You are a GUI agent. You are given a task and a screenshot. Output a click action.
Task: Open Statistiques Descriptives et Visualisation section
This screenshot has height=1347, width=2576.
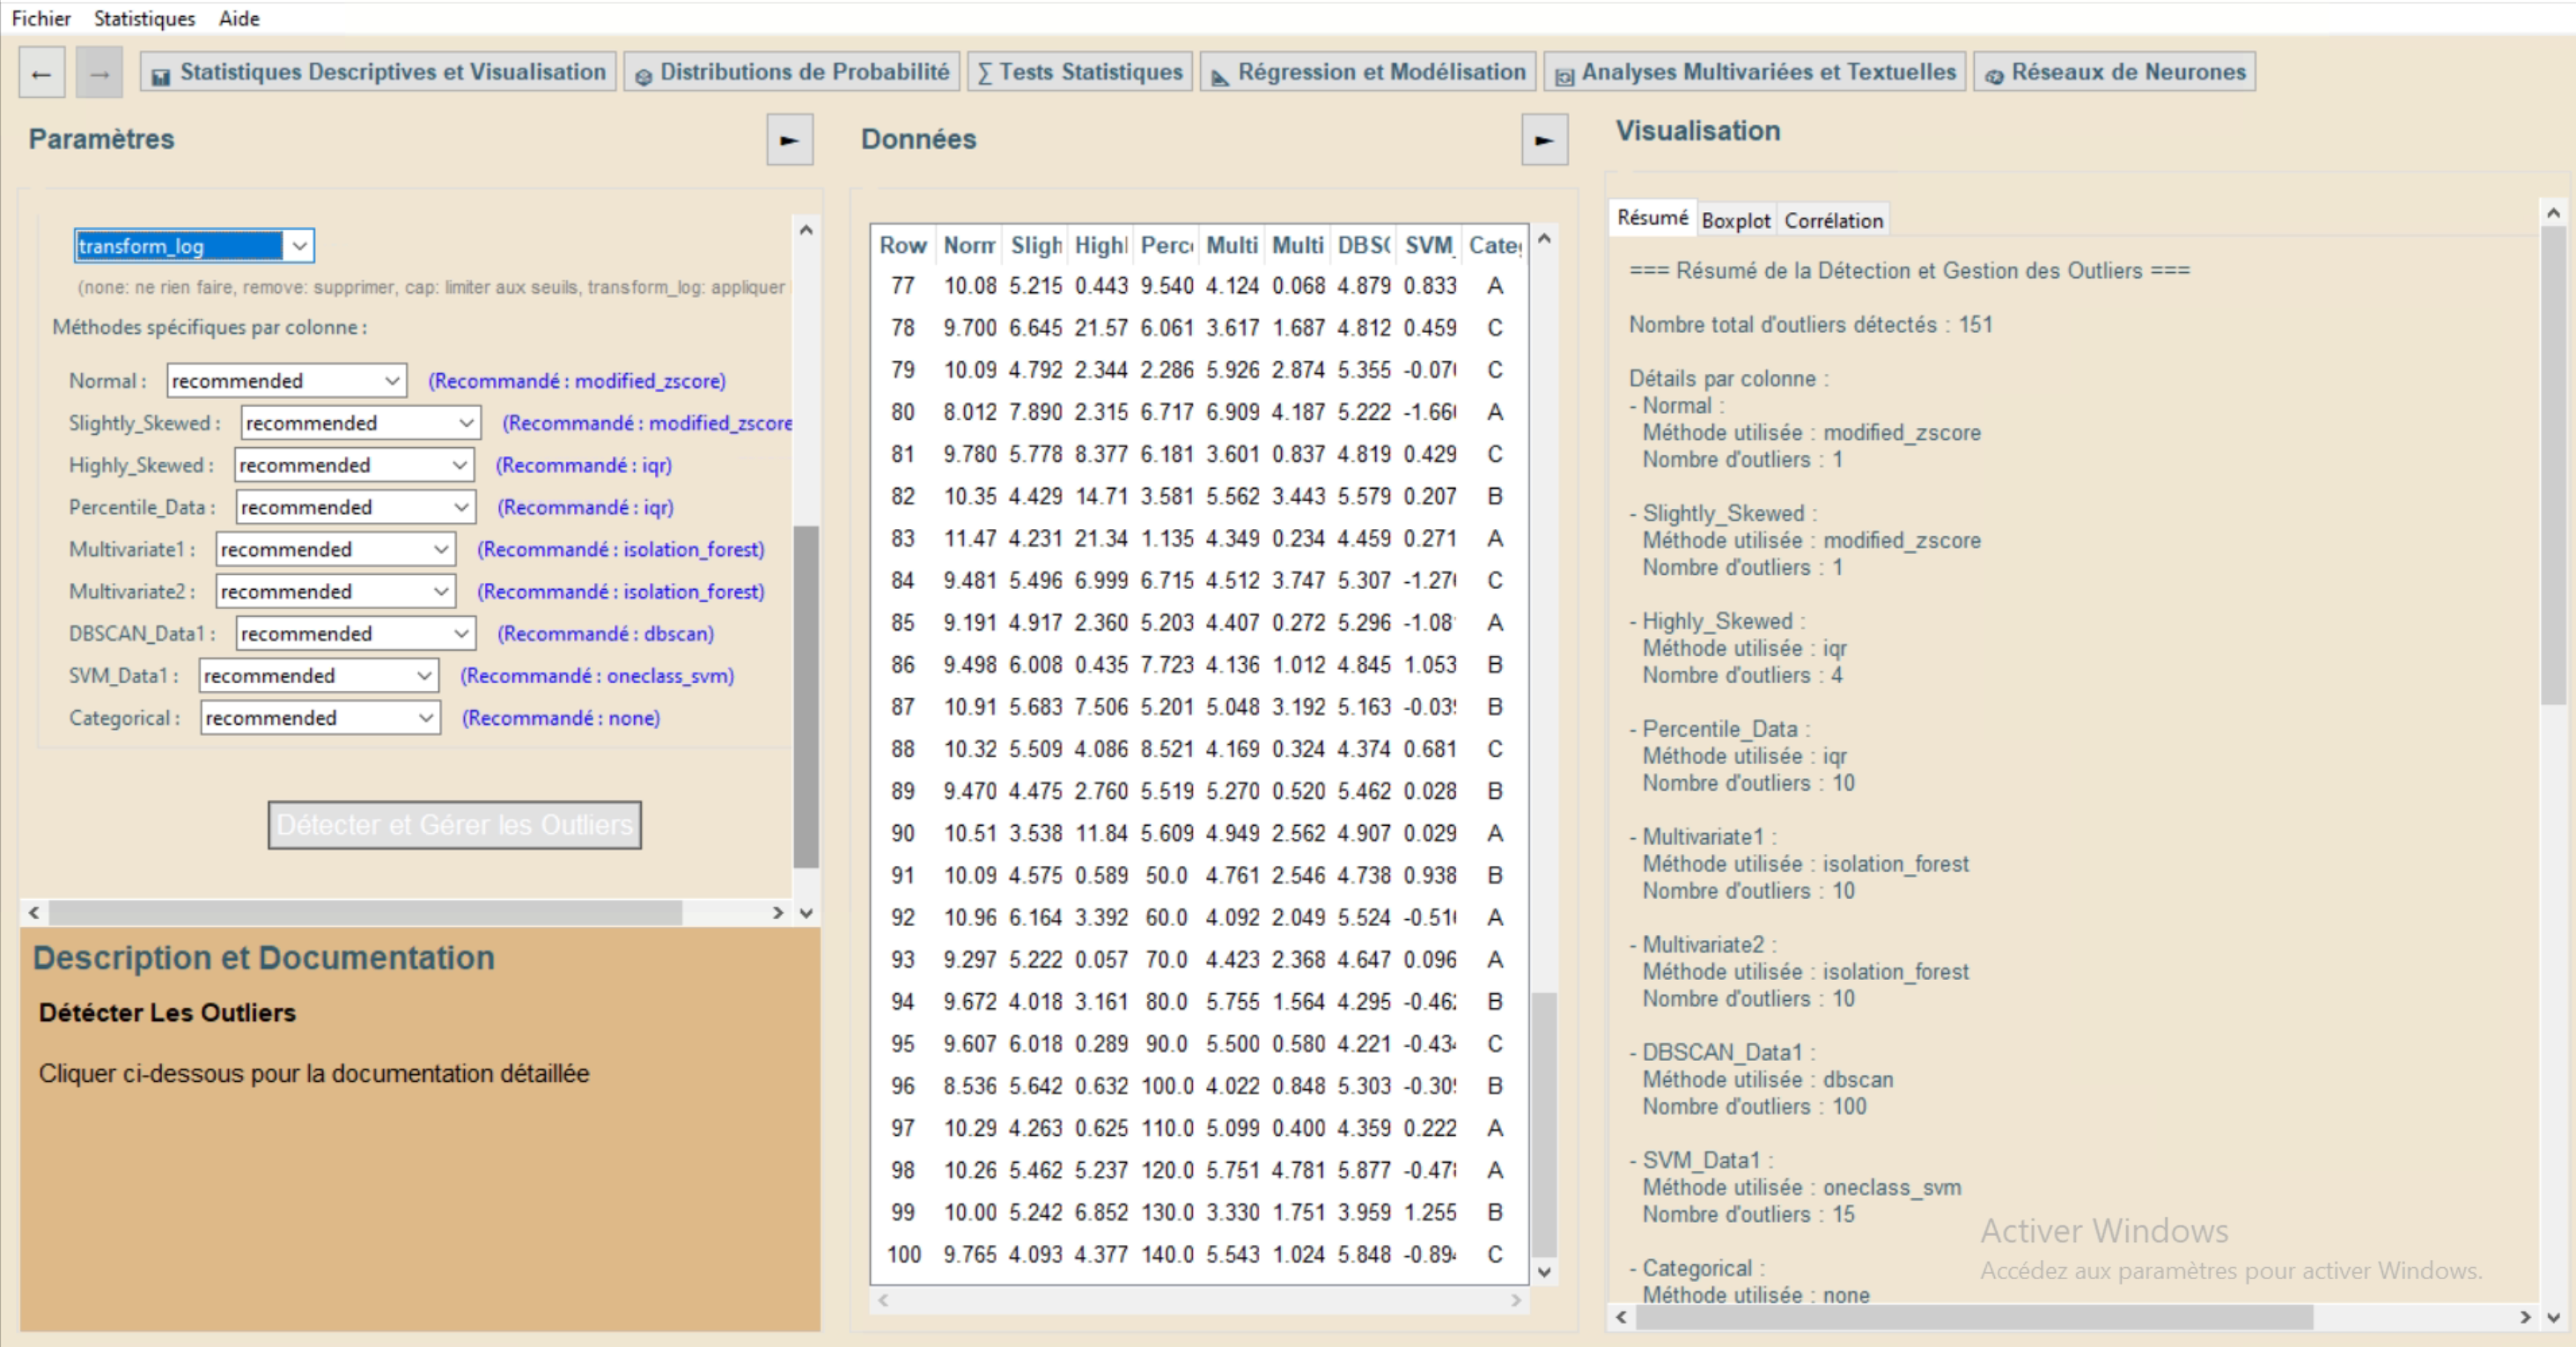pyautogui.click(x=378, y=72)
